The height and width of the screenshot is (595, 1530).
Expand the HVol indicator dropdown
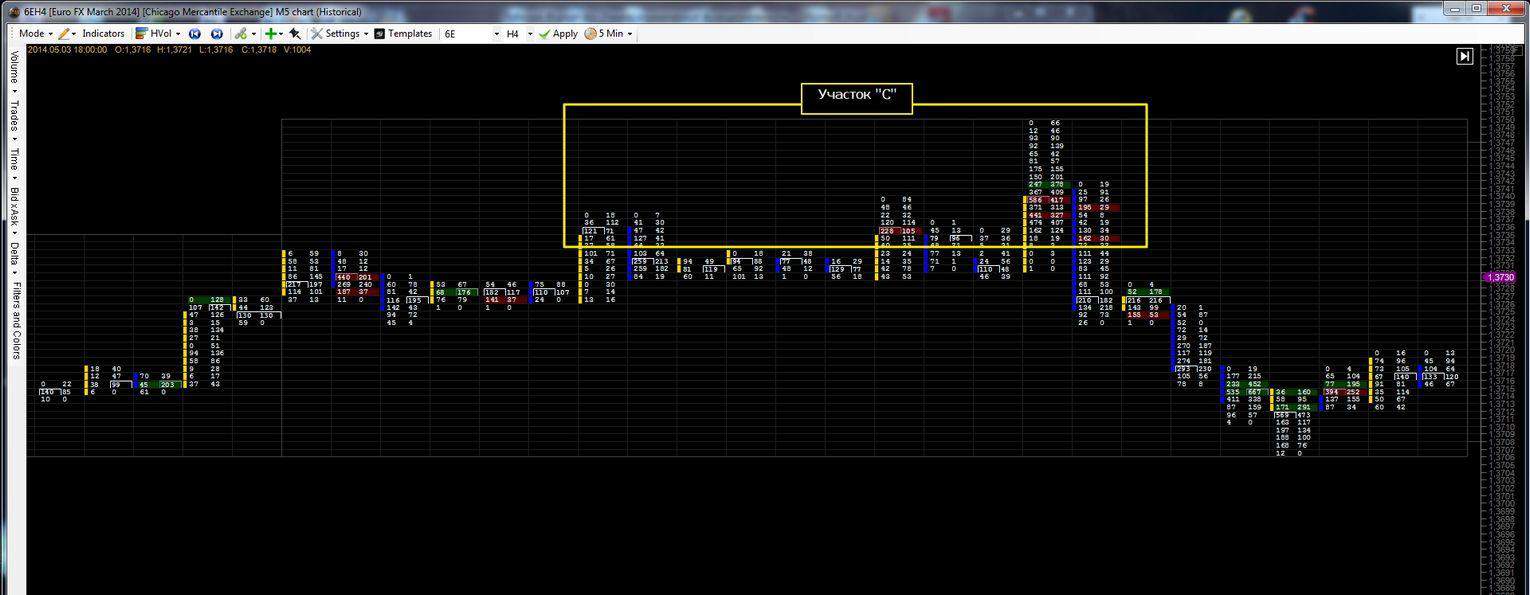pyautogui.click(x=159, y=34)
